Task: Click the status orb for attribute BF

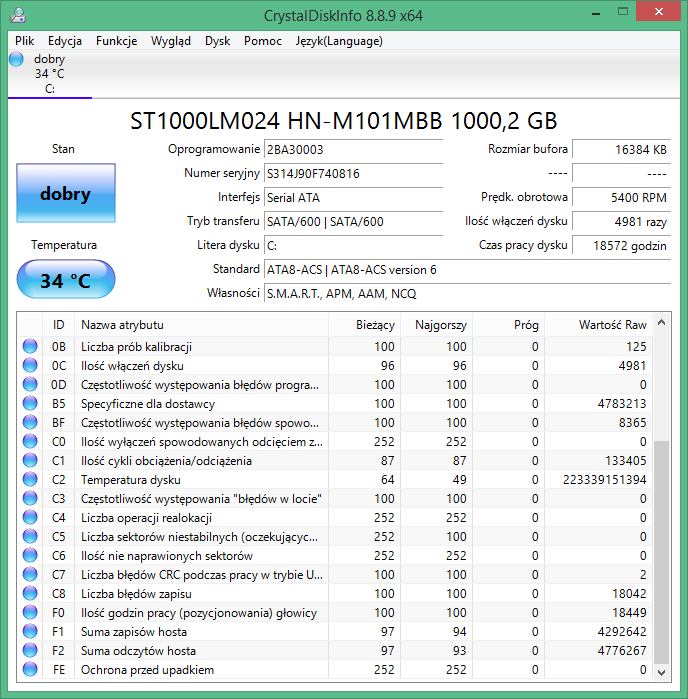Action: coord(30,422)
